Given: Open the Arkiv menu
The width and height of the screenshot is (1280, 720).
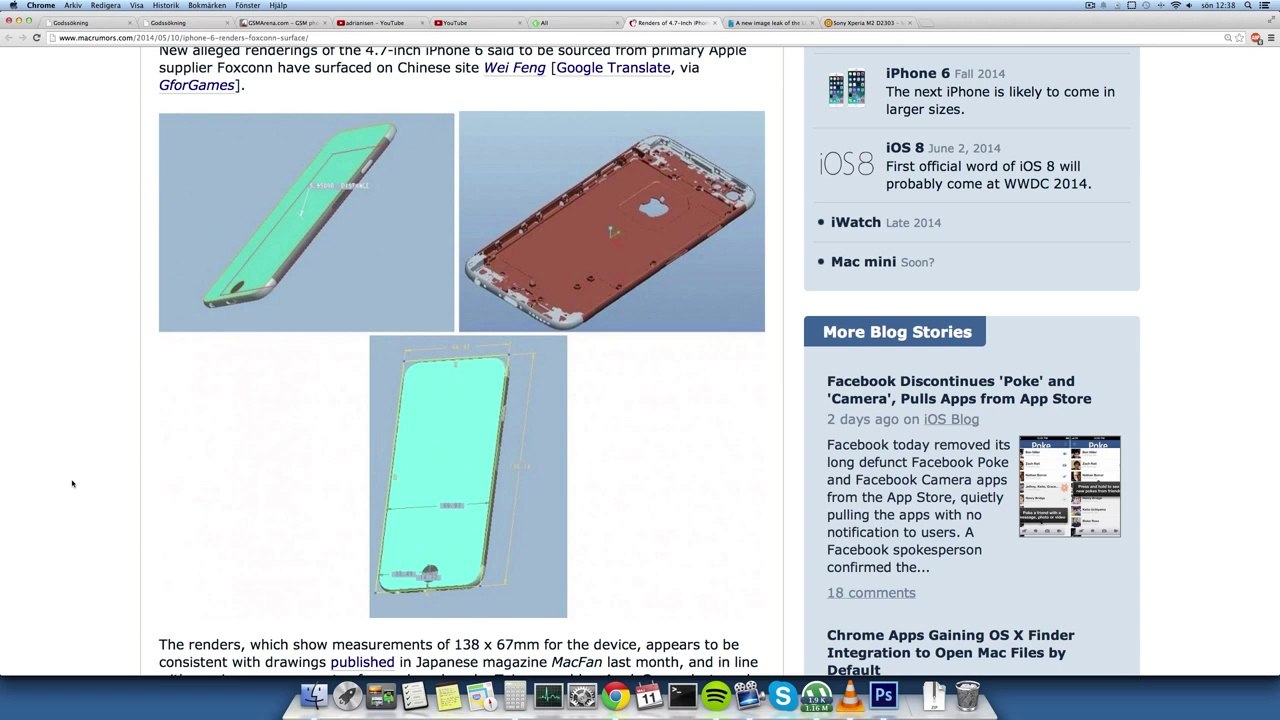Looking at the screenshot, I should [73, 5].
